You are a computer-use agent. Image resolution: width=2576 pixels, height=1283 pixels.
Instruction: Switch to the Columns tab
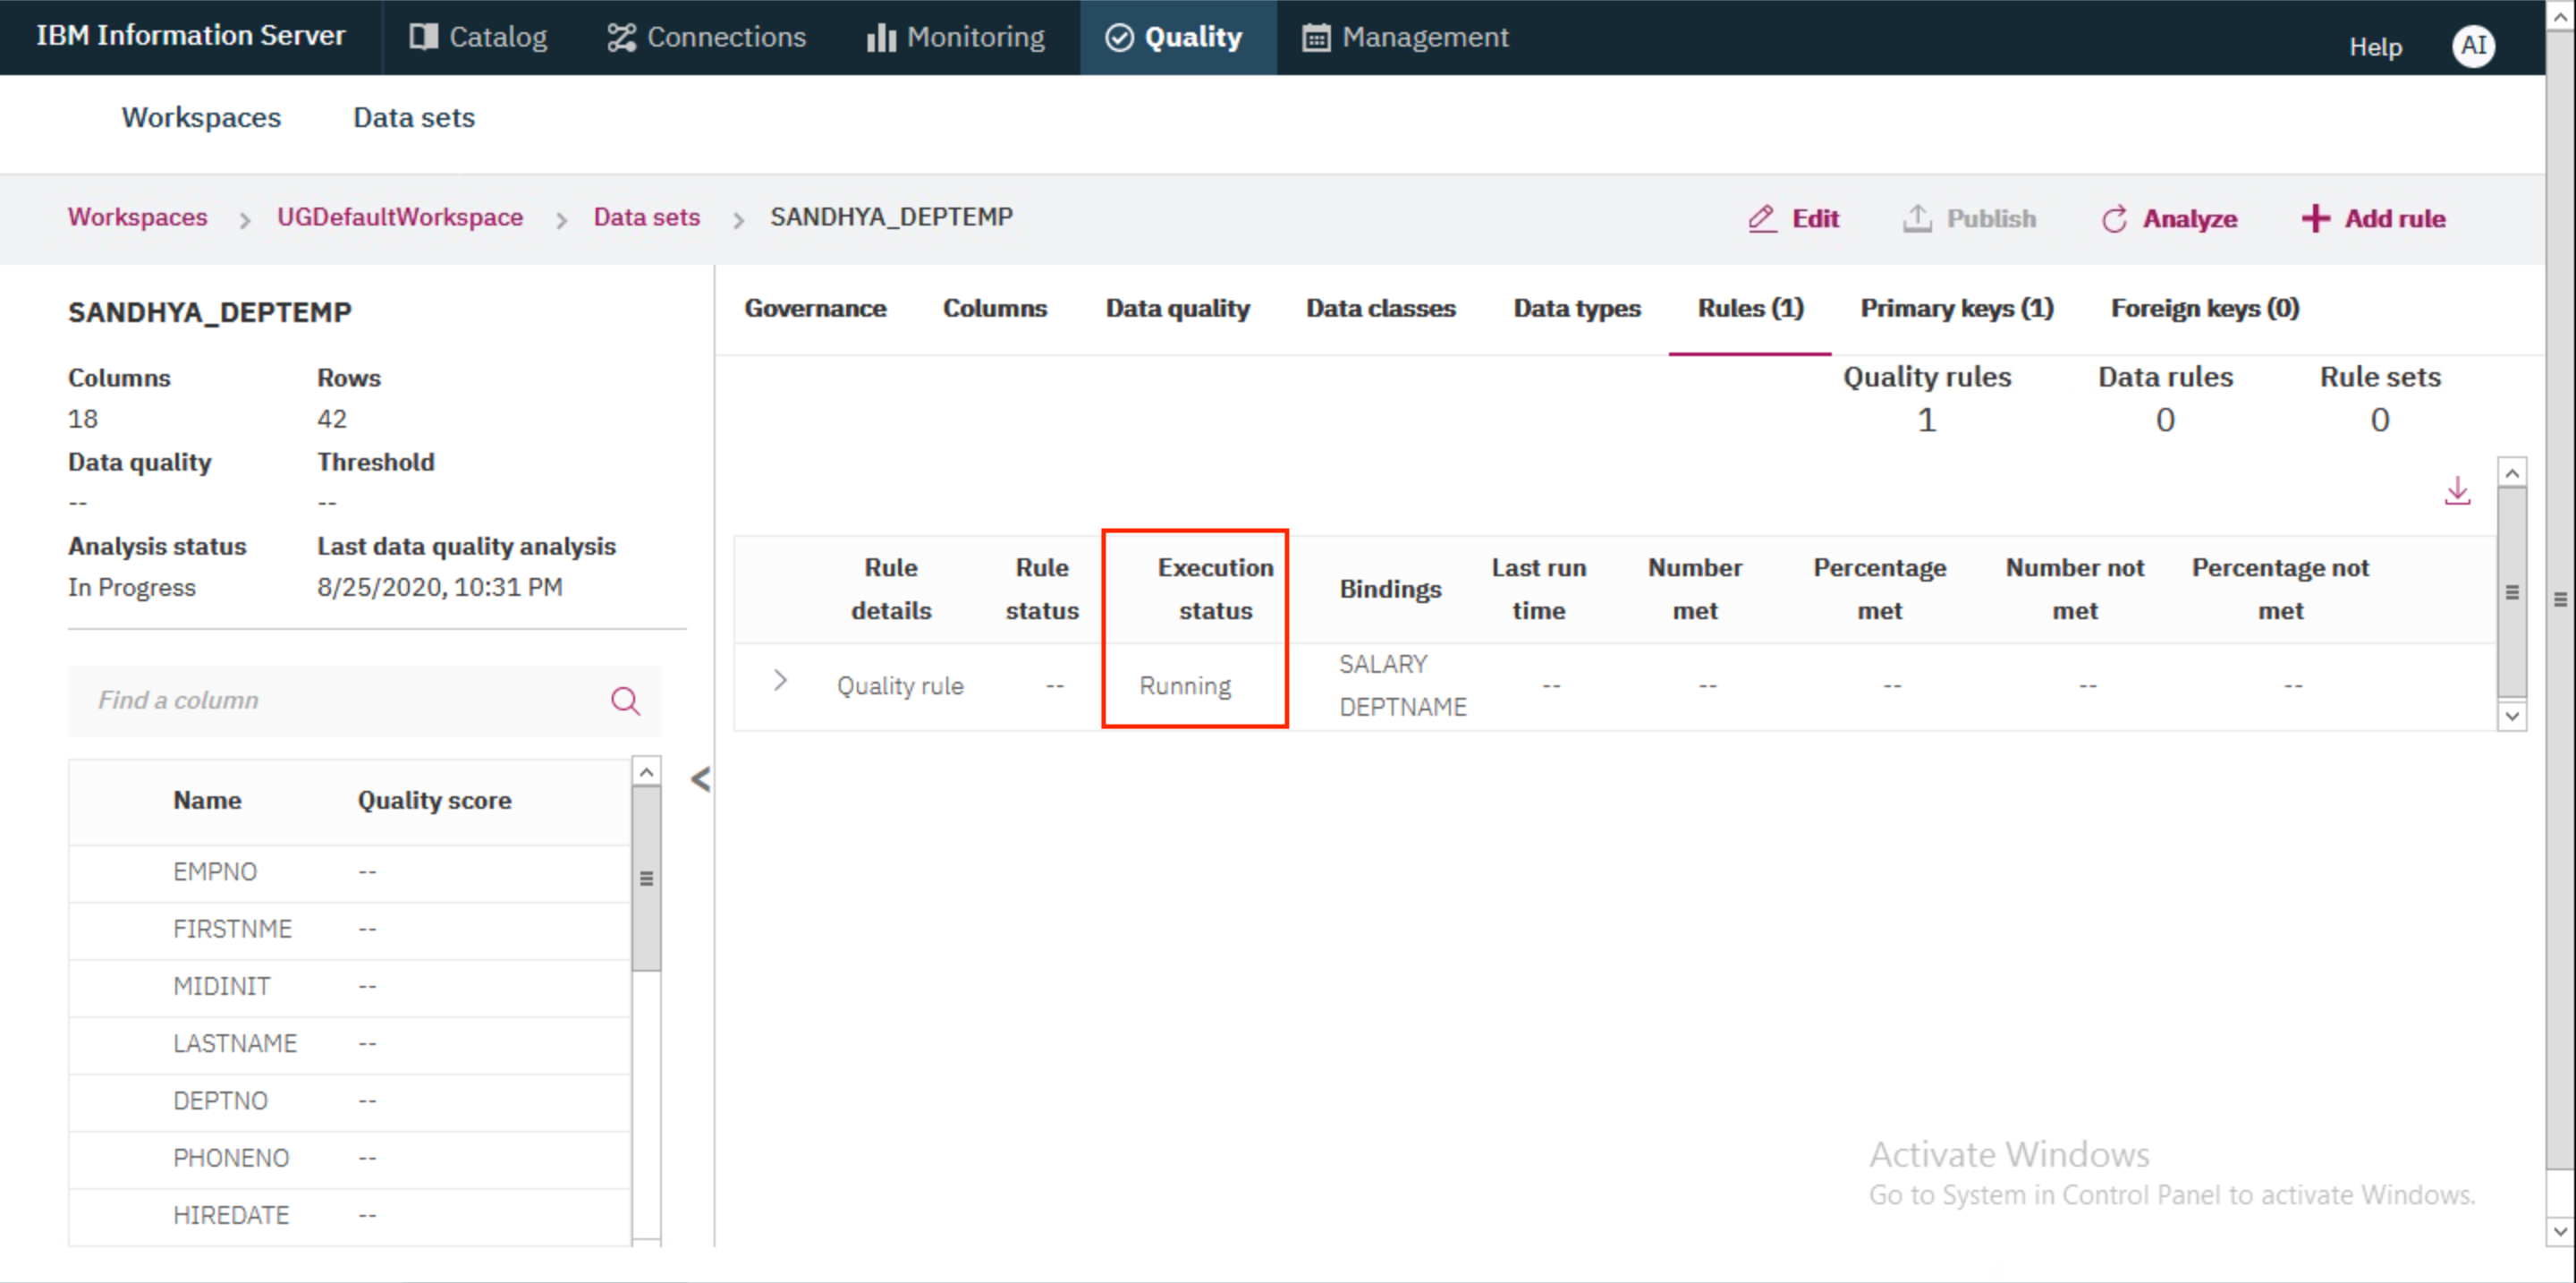tap(995, 308)
